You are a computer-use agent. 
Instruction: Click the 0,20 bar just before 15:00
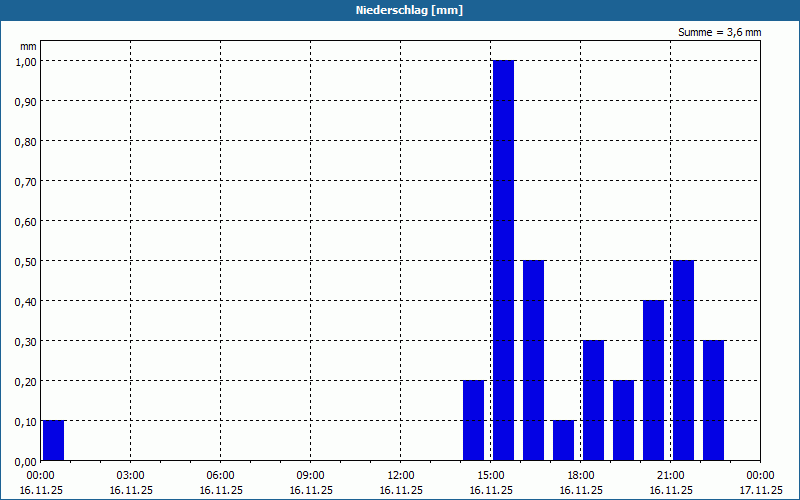point(473,420)
